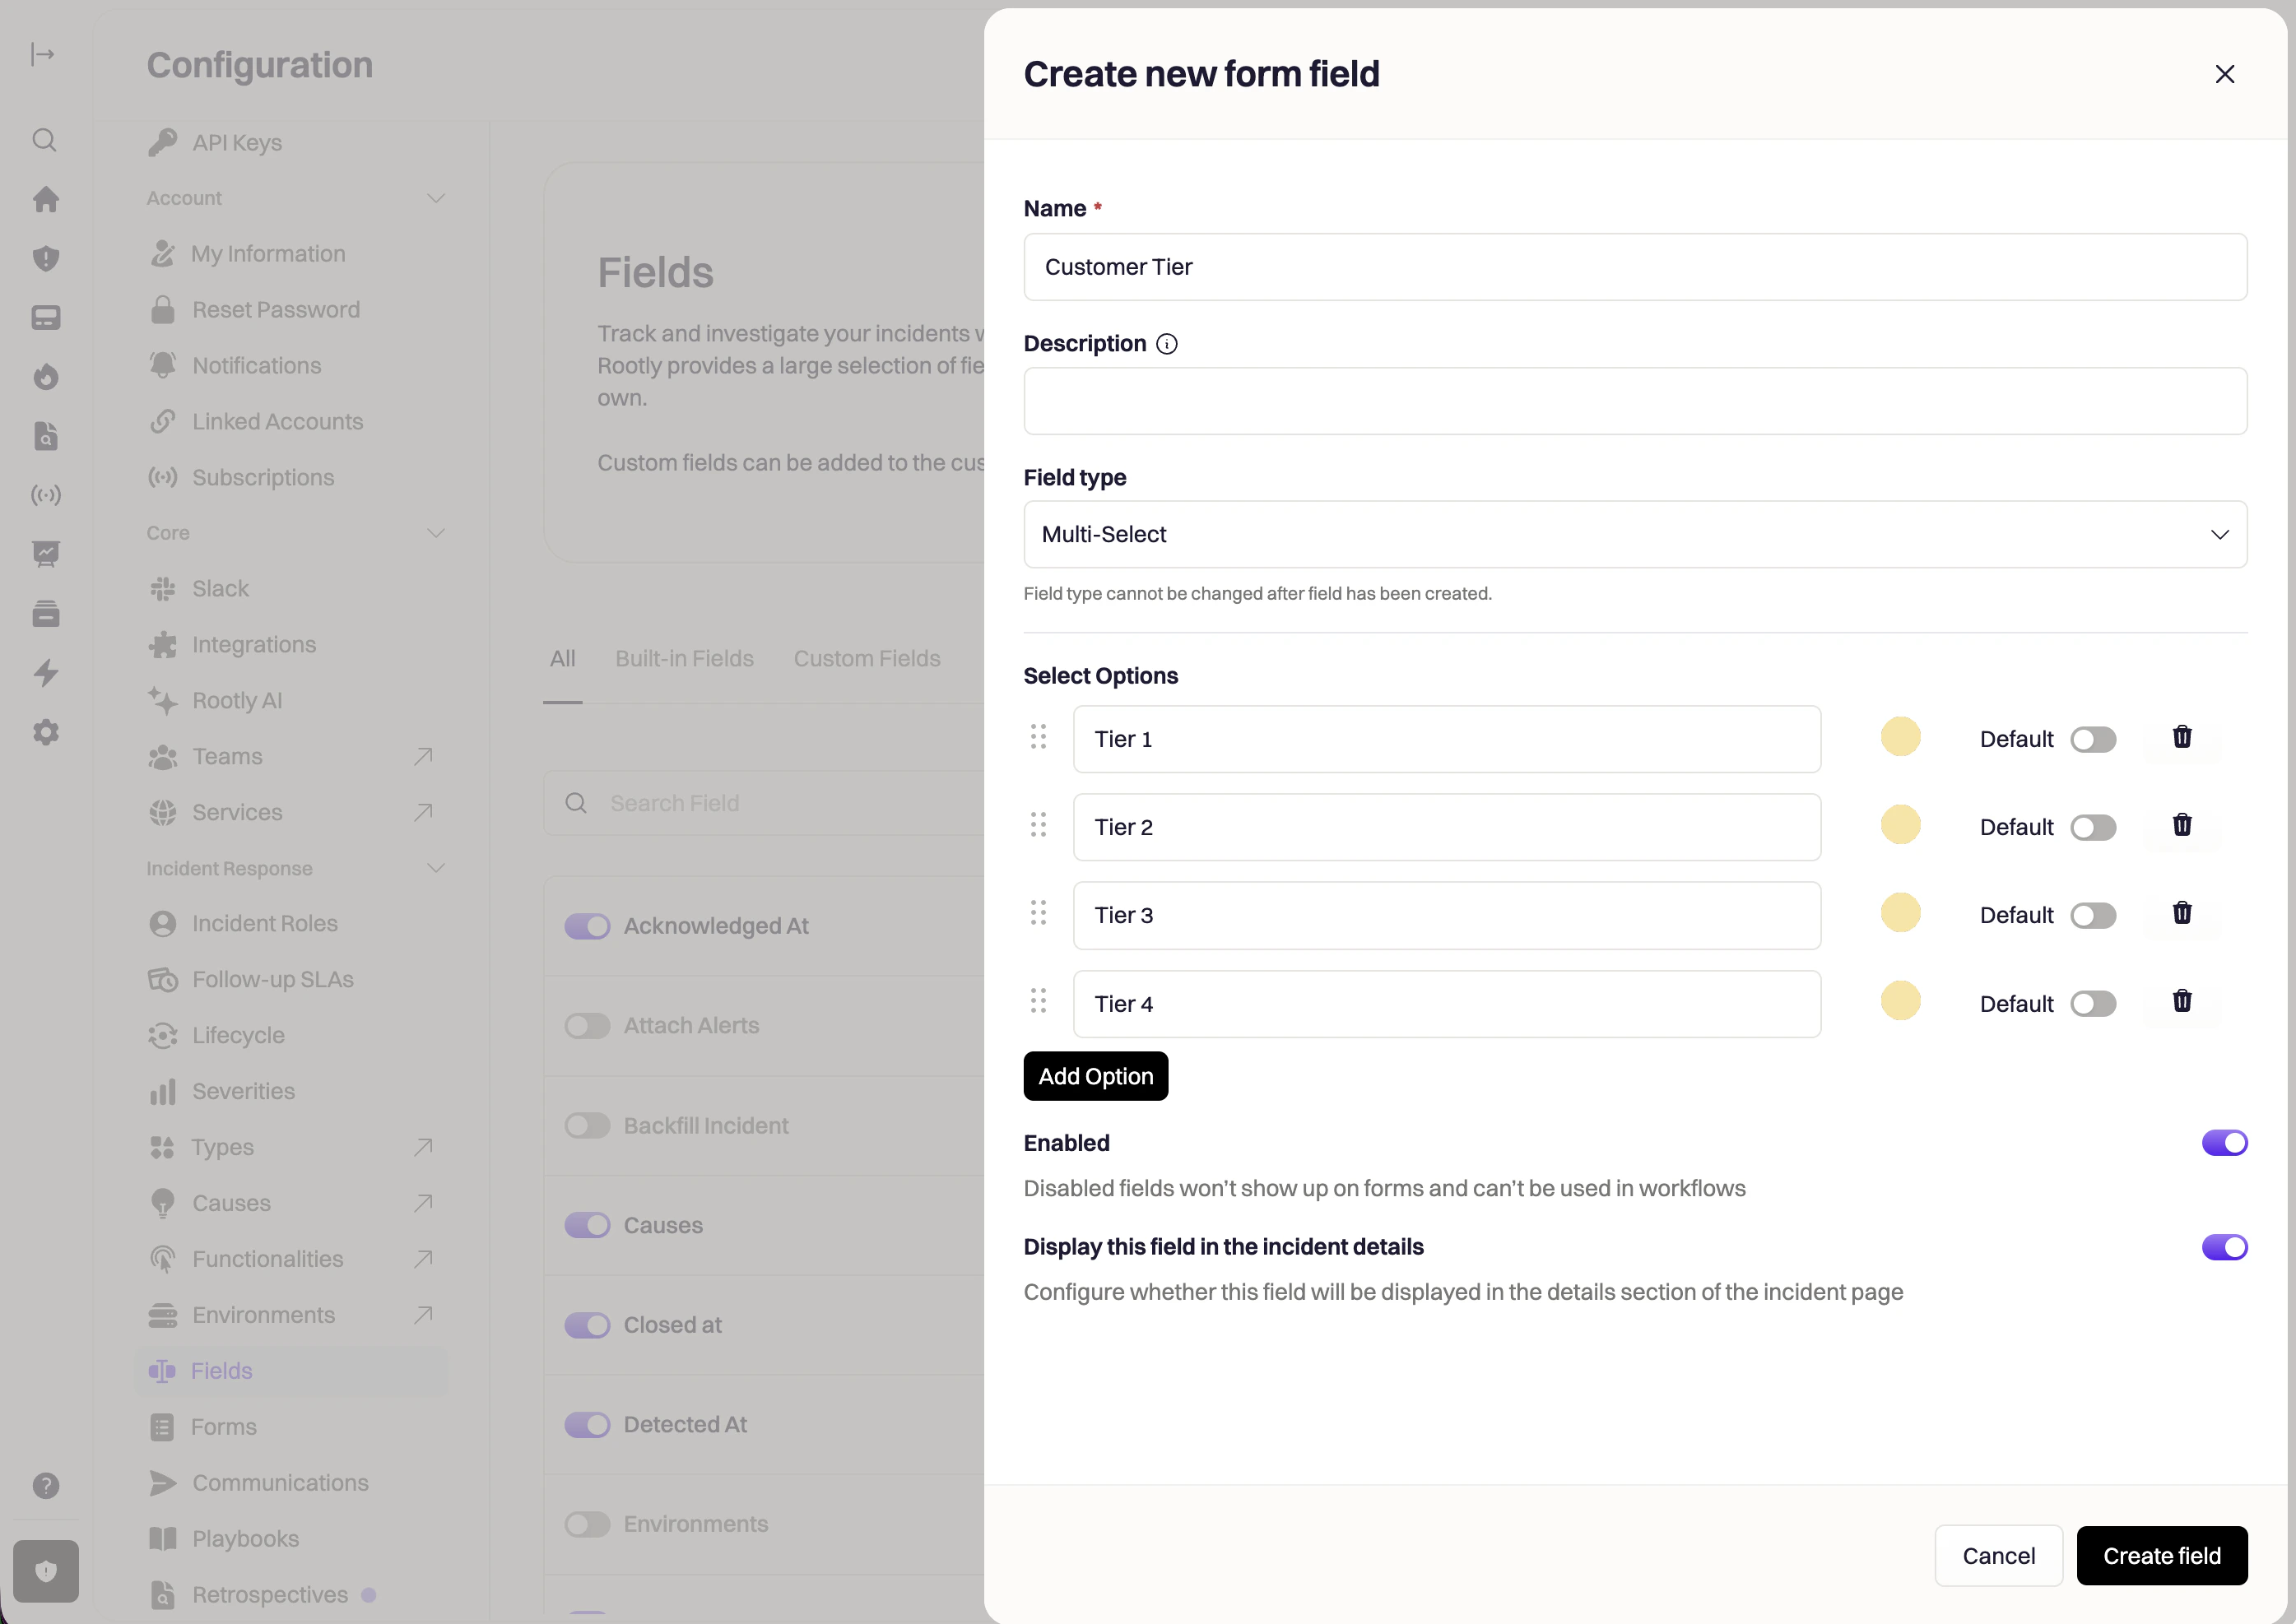
Task: Click drag handle next to Tier 2
Action: (x=1038, y=825)
